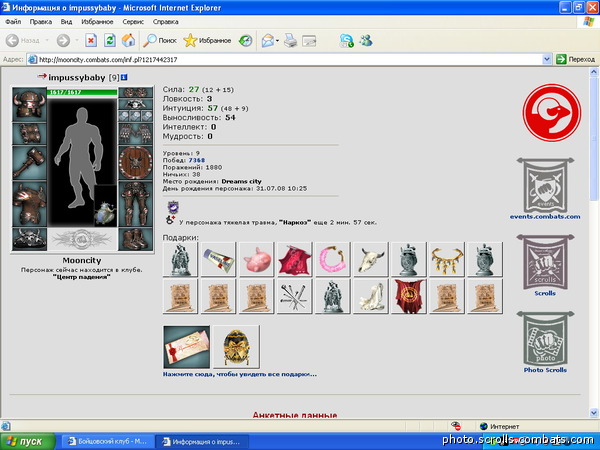Click the crossed nails gift
This screenshot has width=600, height=450.
click(x=294, y=296)
